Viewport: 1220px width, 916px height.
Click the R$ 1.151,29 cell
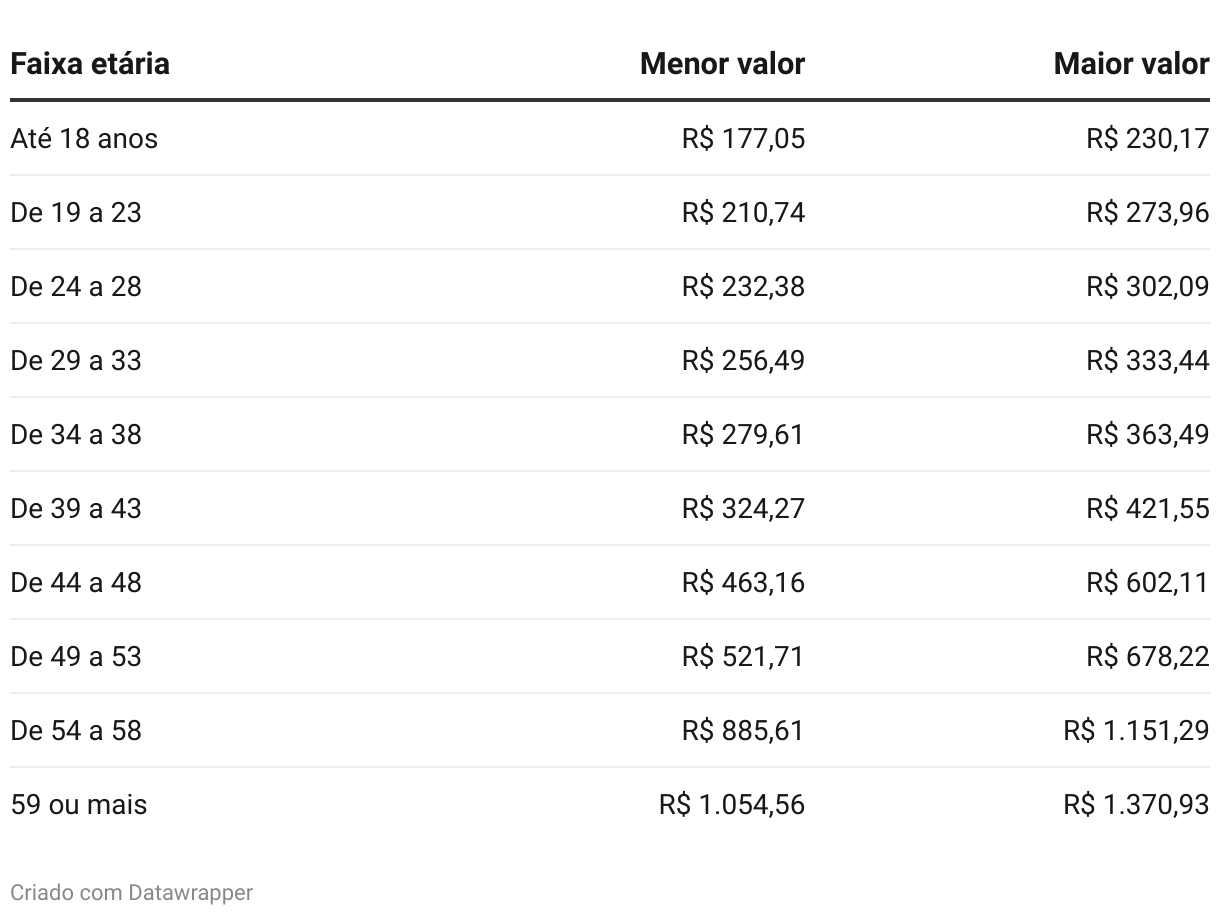click(x=1136, y=730)
